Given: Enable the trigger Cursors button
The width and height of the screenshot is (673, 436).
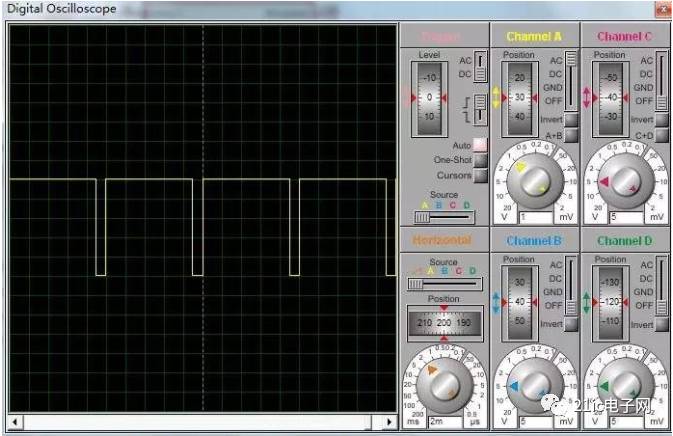Looking at the screenshot, I should click(481, 175).
